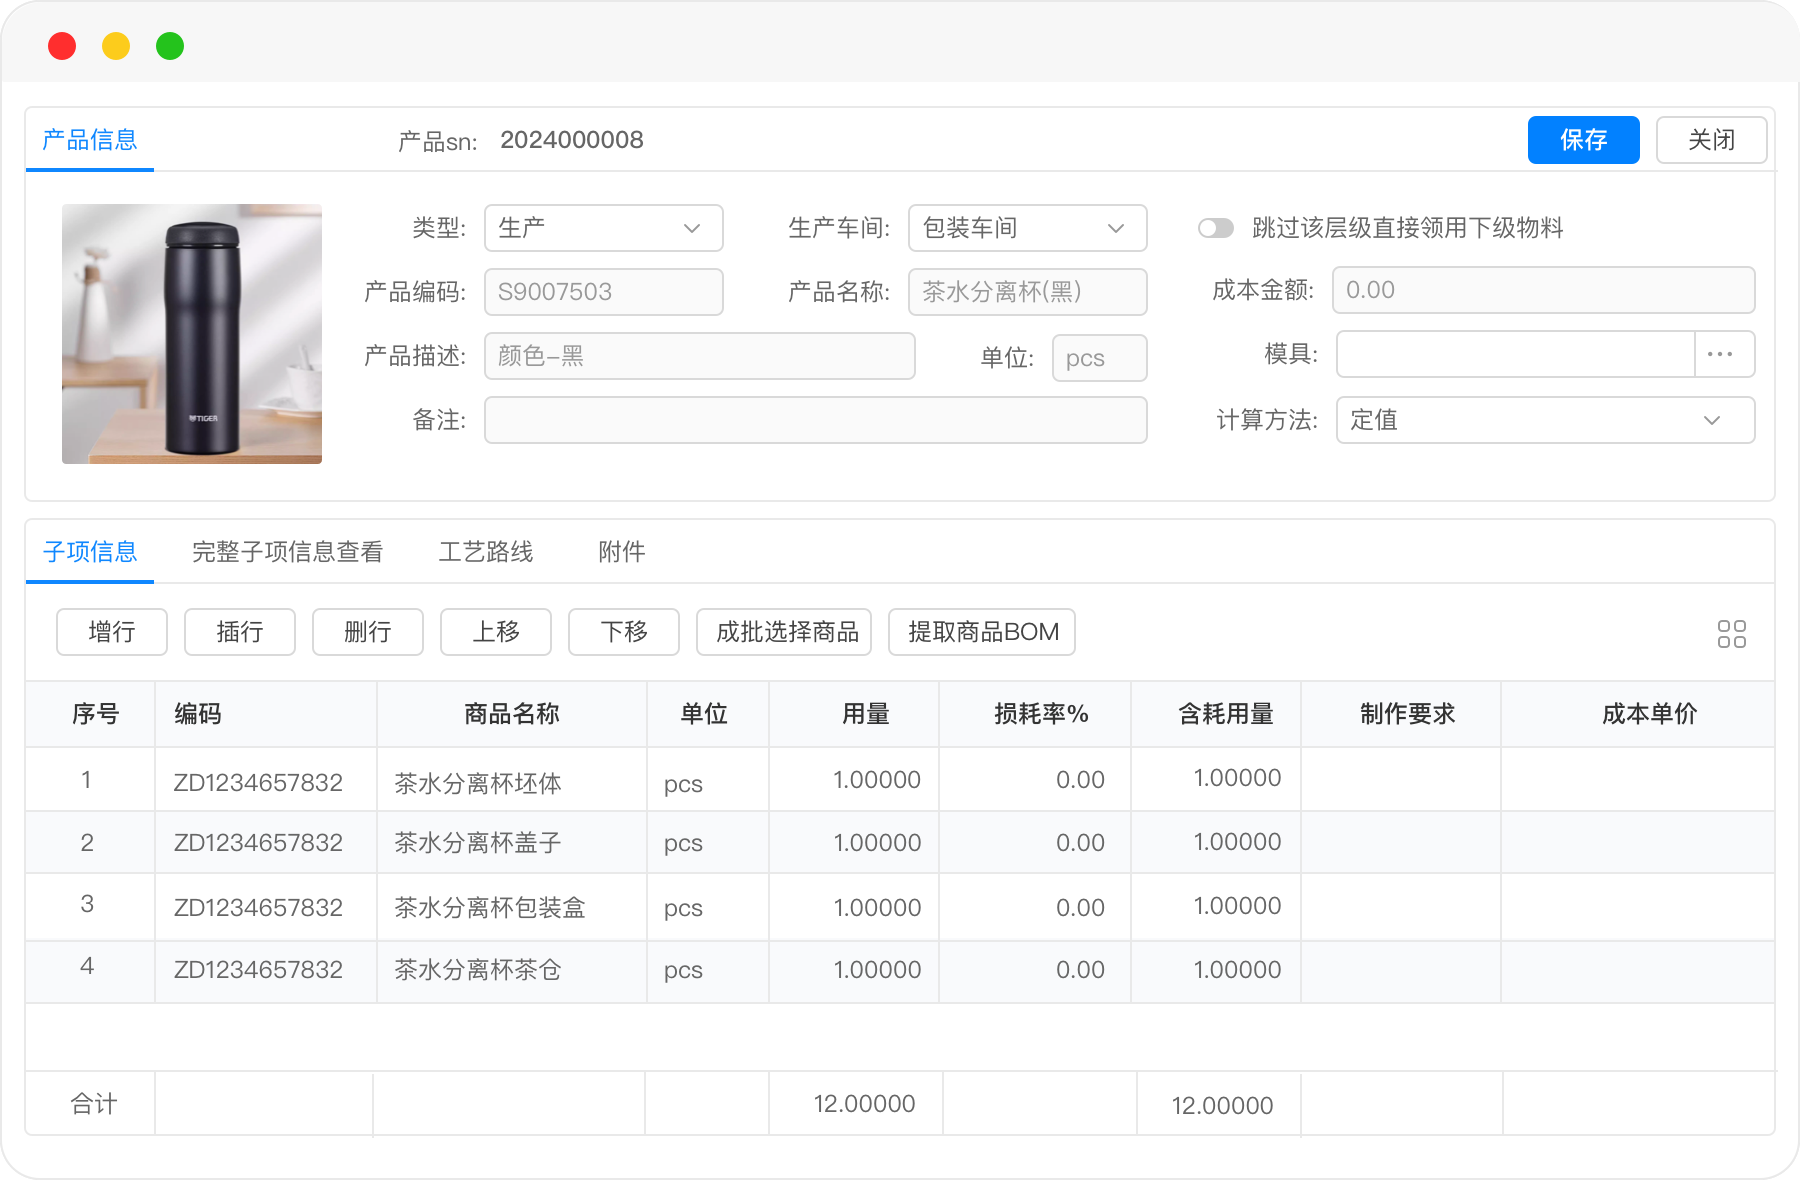Click 成本单价 cell of 茶水分离杯盖子 row
Screen dimensions: 1800x1180
coord(1638,842)
